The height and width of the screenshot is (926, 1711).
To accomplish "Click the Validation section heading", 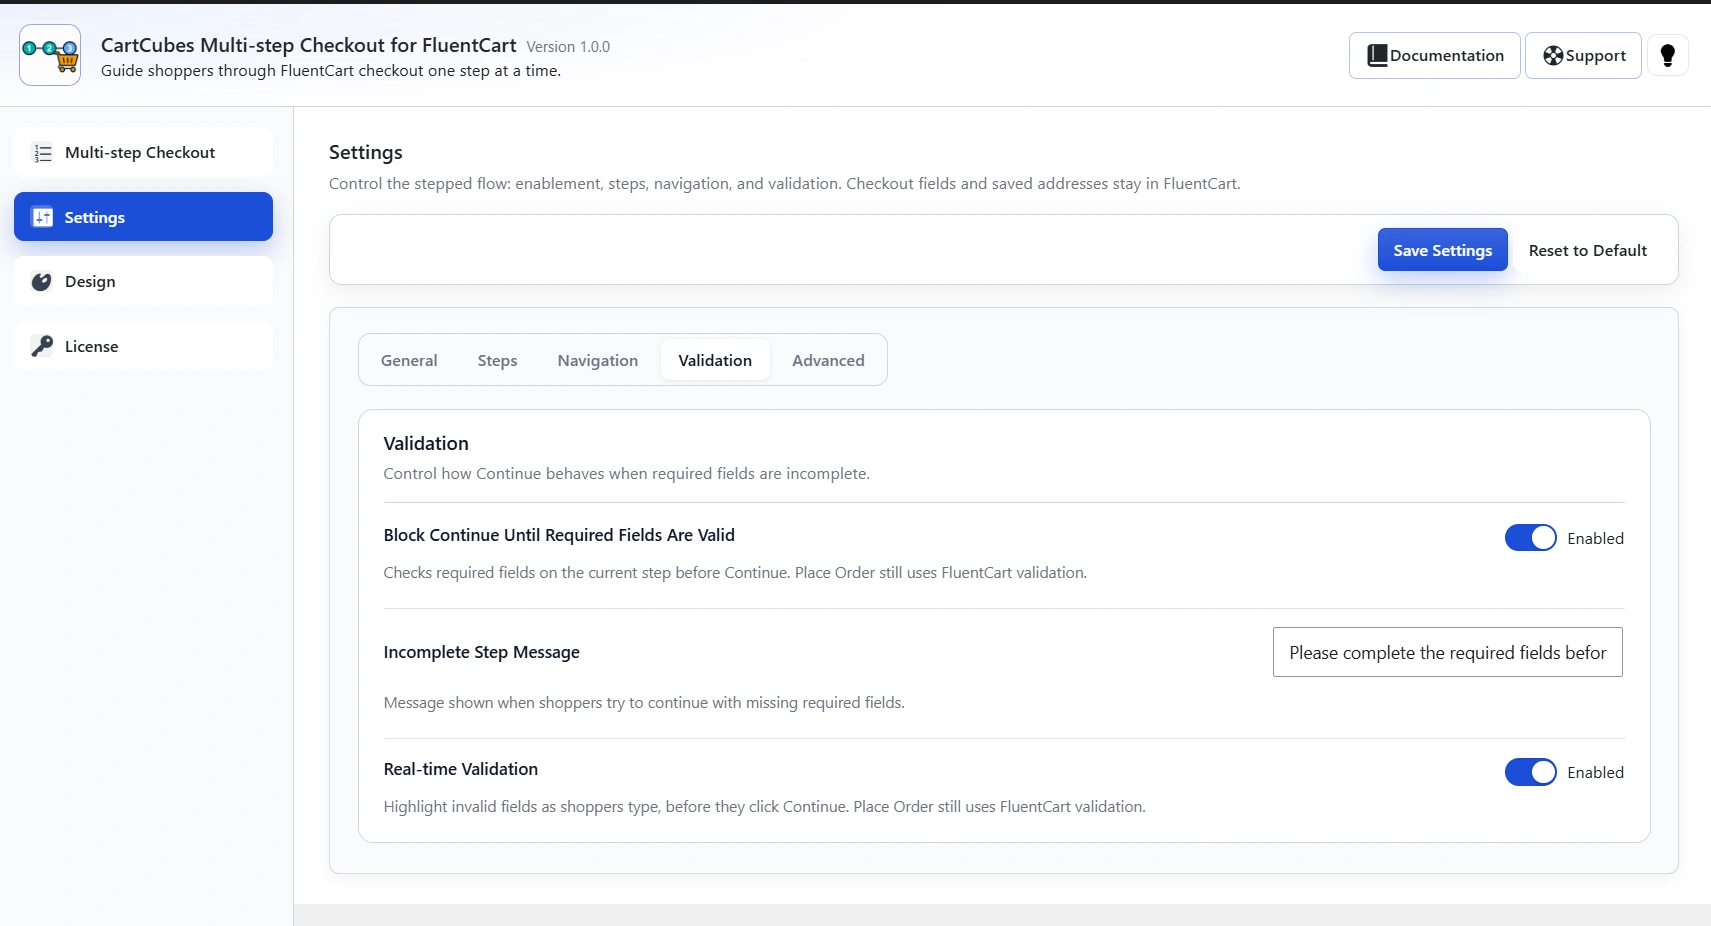I will pyautogui.click(x=426, y=443).
